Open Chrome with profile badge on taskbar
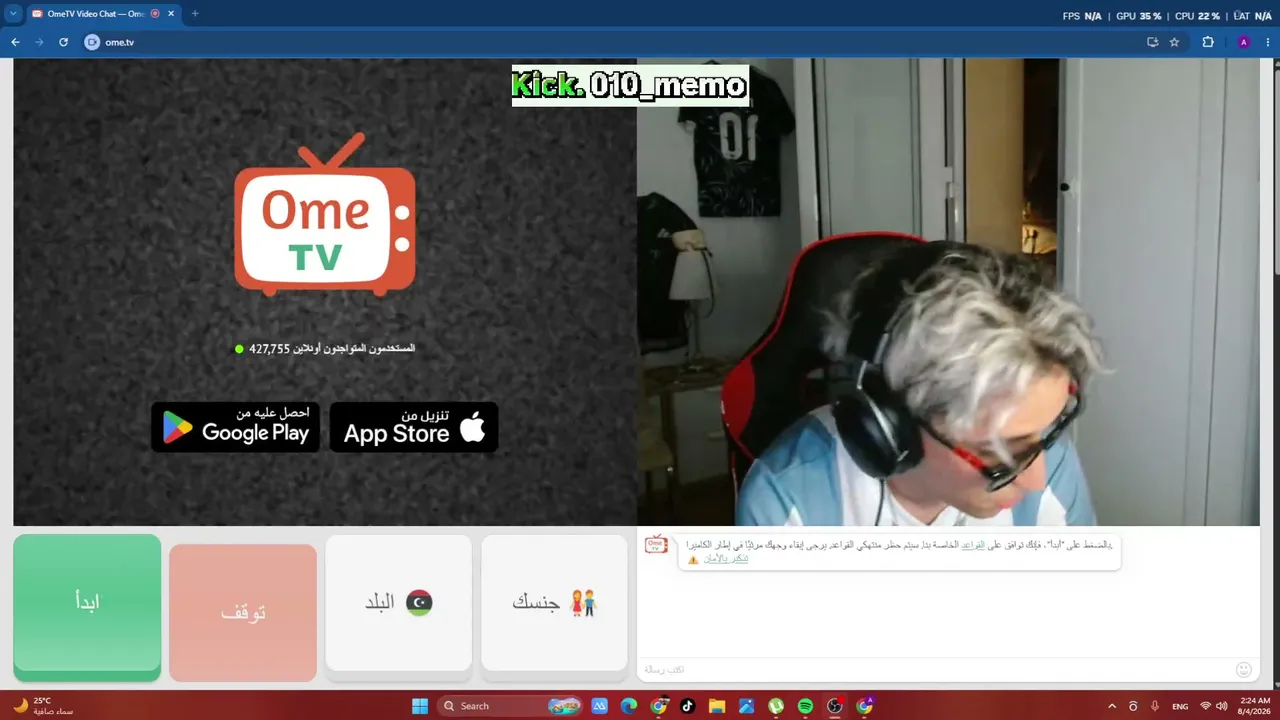The width and height of the screenshot is (1280, 720). [x=865, y=706]
